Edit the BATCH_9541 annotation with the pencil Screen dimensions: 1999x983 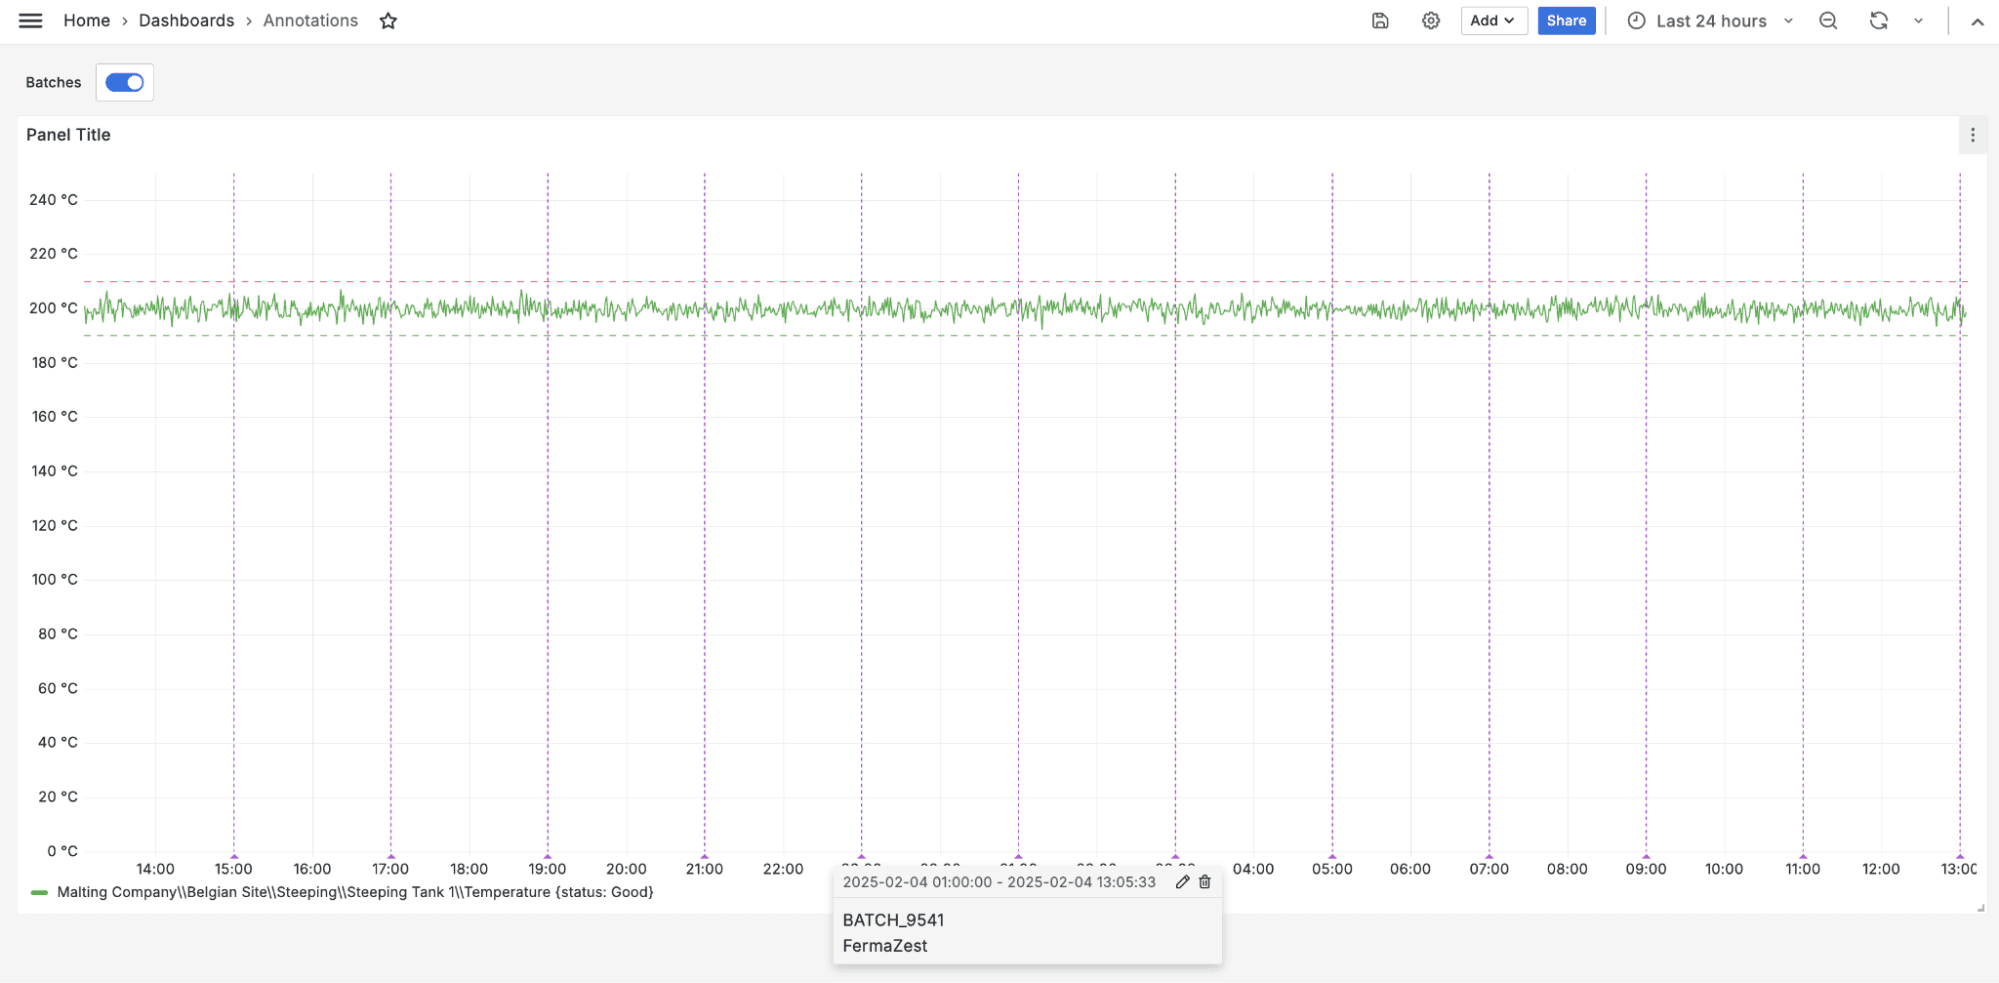[1182, 882]
